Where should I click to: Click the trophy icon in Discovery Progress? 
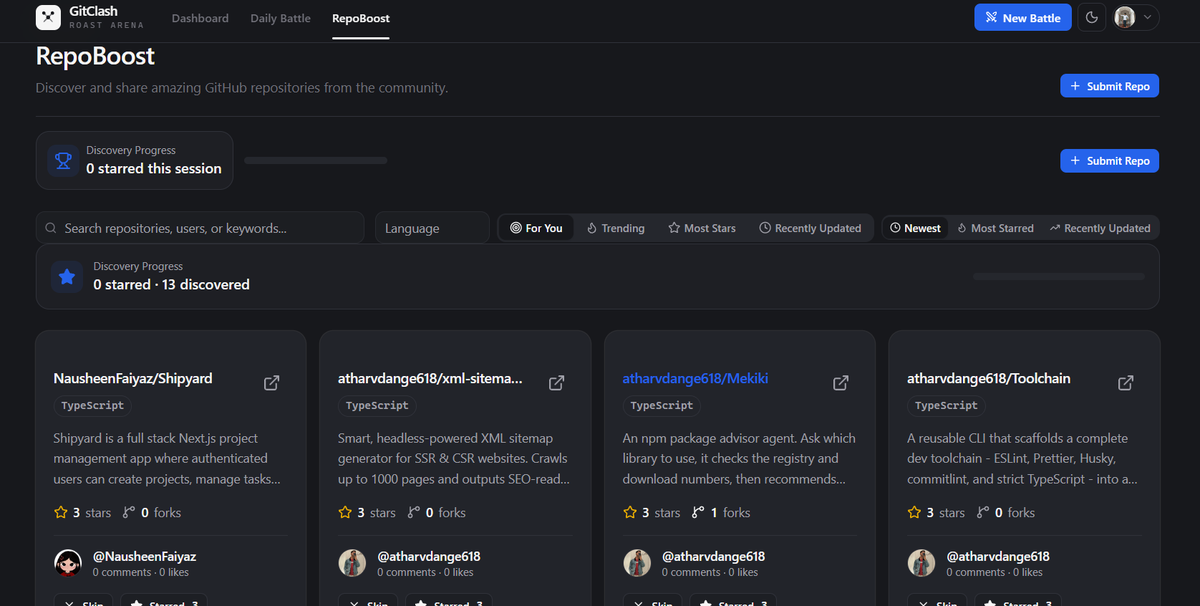(x=63, y=160)
